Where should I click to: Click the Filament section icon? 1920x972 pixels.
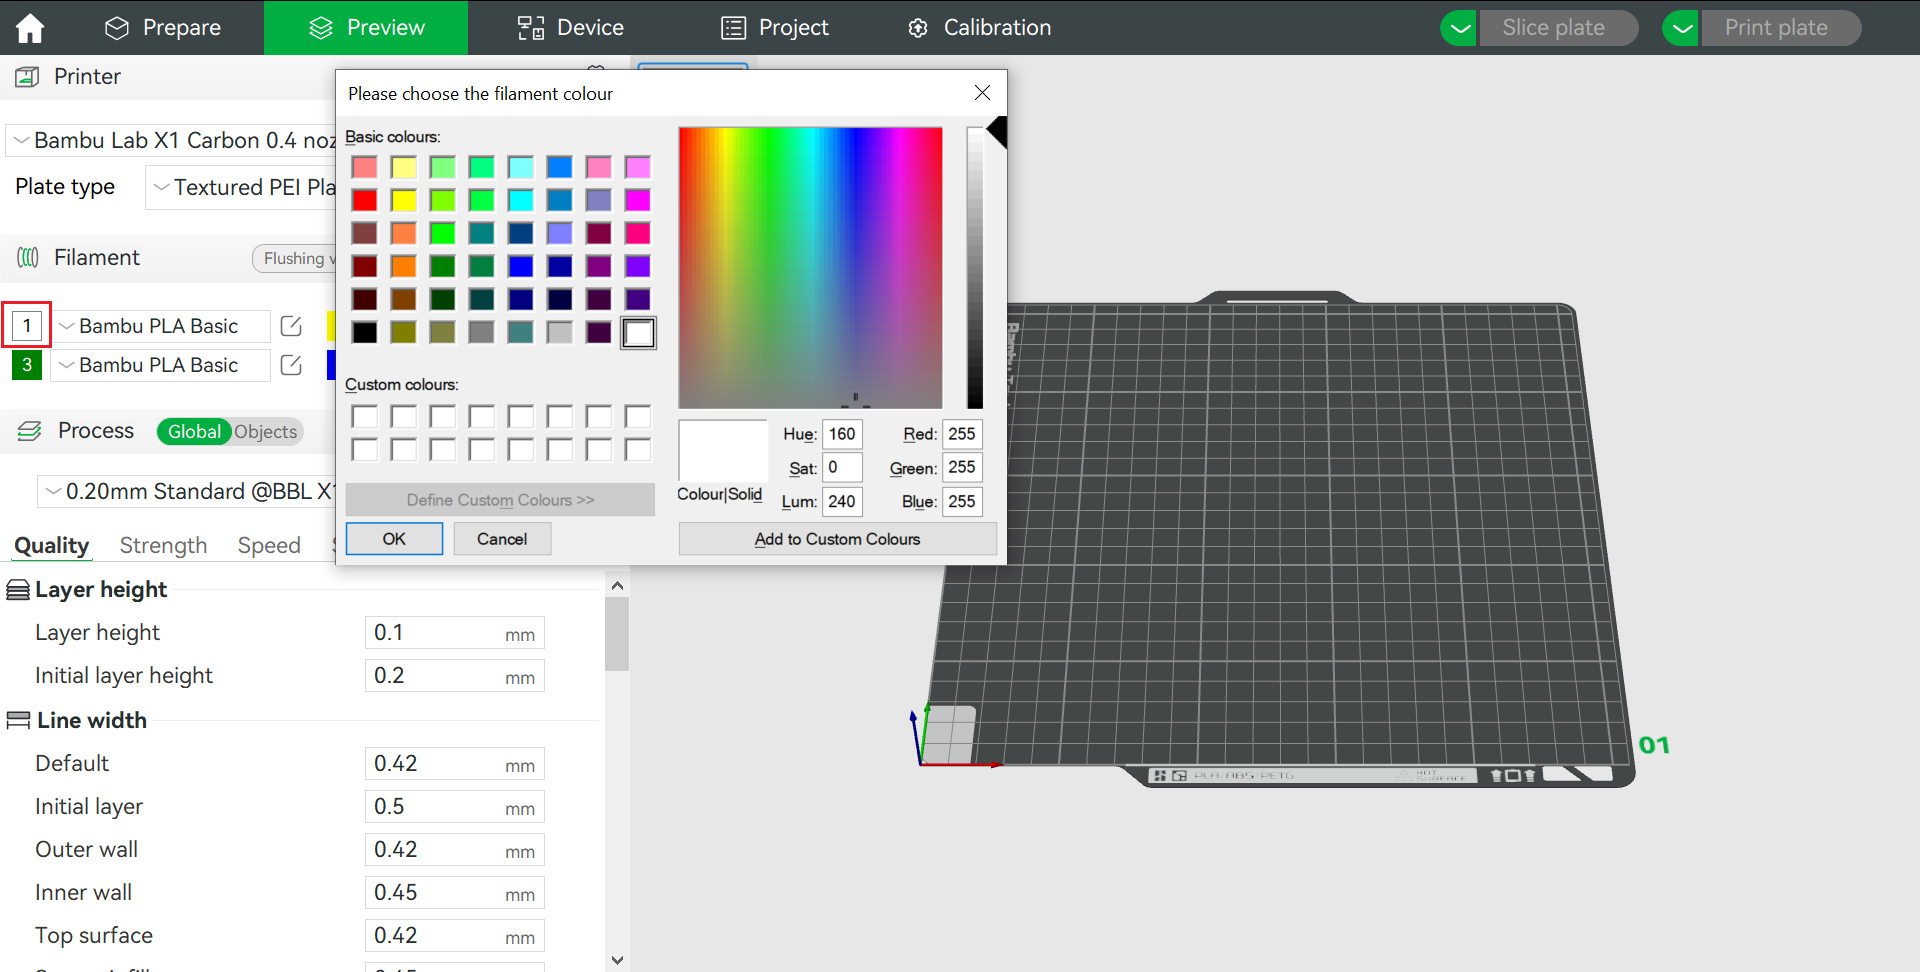pyautogui.click(x=28, y=258)
